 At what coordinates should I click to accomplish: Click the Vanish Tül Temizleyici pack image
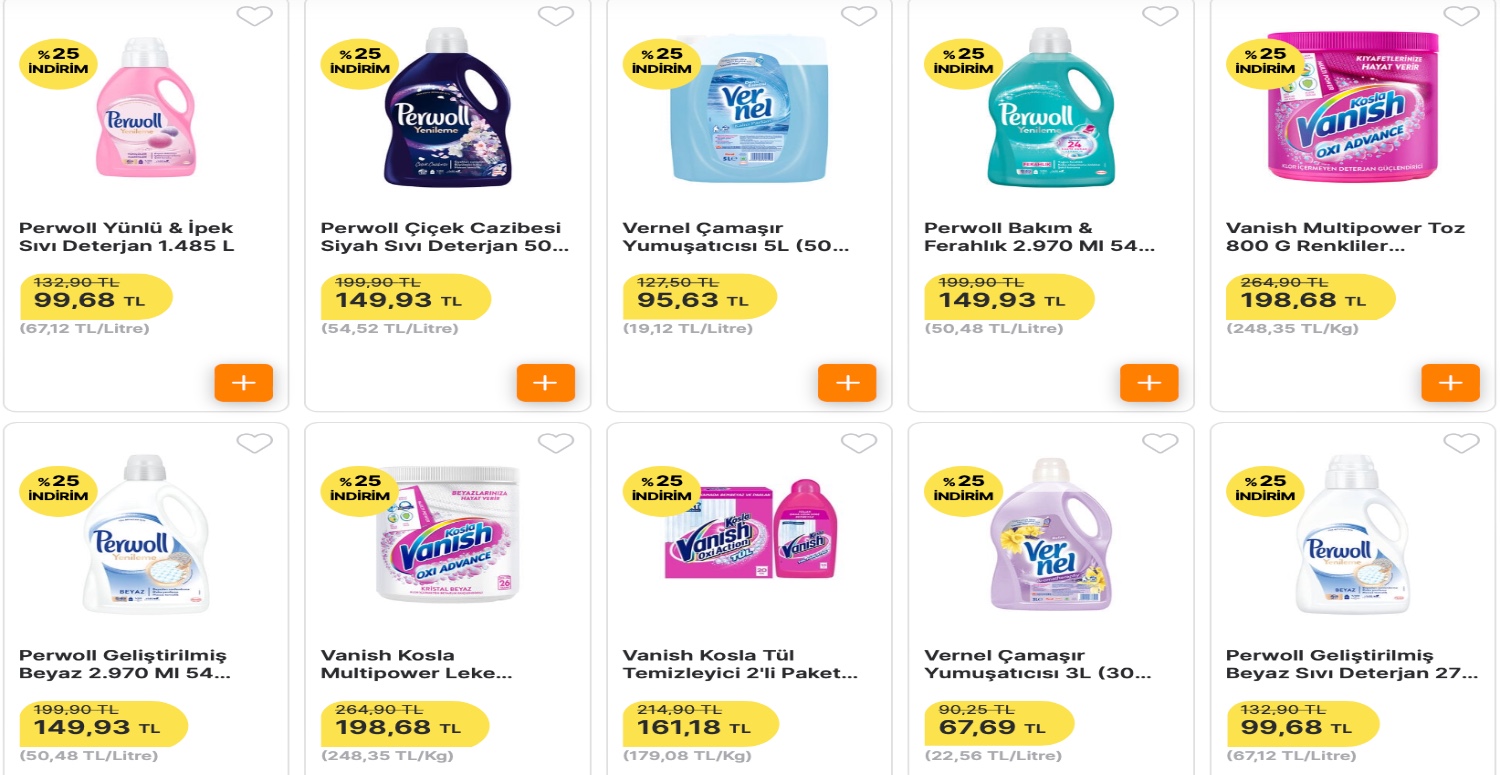click(x=750, y=532)
